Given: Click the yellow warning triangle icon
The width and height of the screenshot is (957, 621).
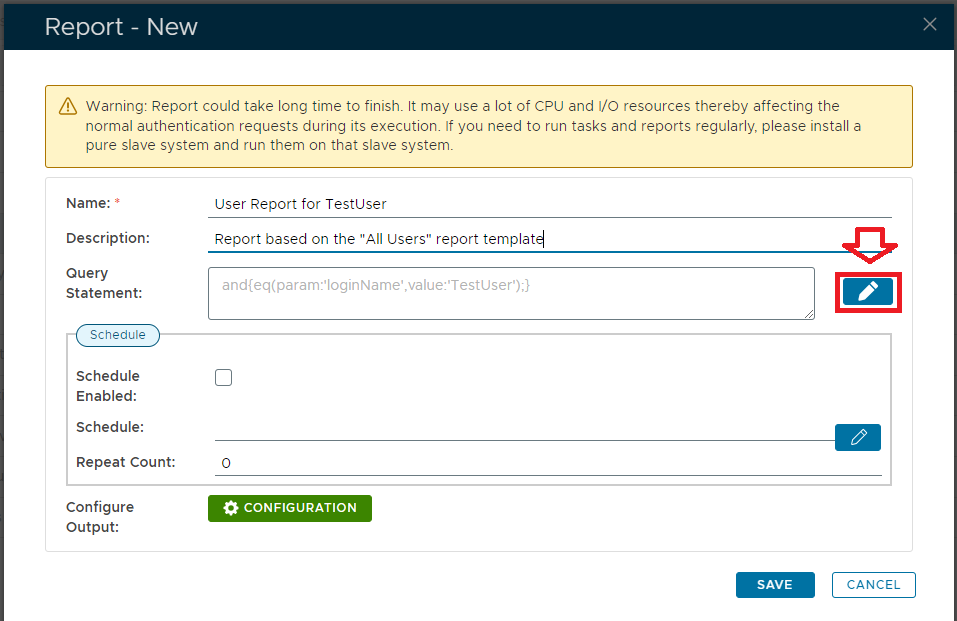Looking at the screenshot, I should (67, 106).
